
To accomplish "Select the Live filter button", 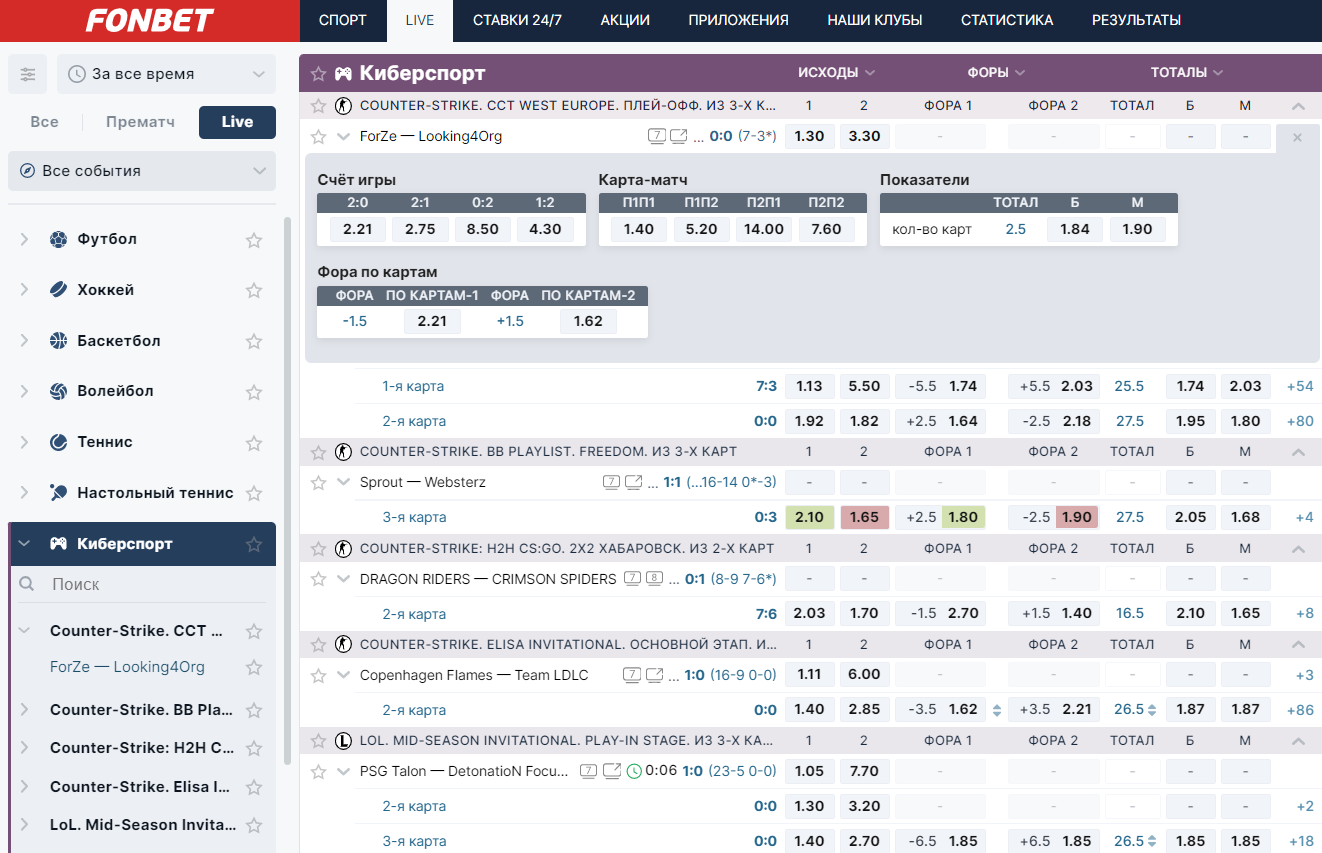I will 237,122.
